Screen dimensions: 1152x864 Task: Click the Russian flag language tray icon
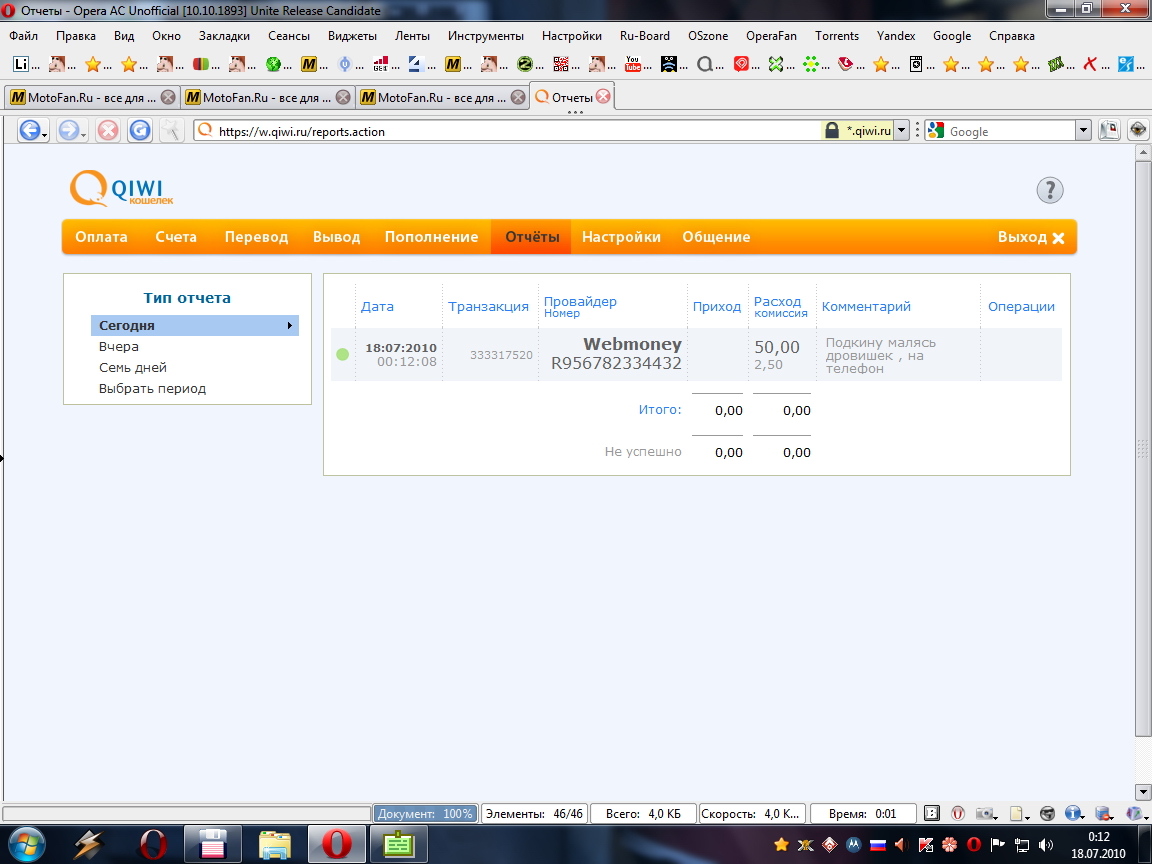(877, 844)
